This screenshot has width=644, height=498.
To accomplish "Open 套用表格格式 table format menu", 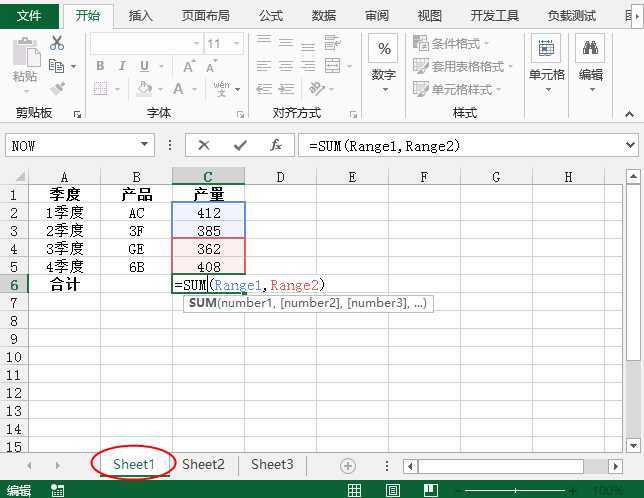I will (x=463, y=66).
